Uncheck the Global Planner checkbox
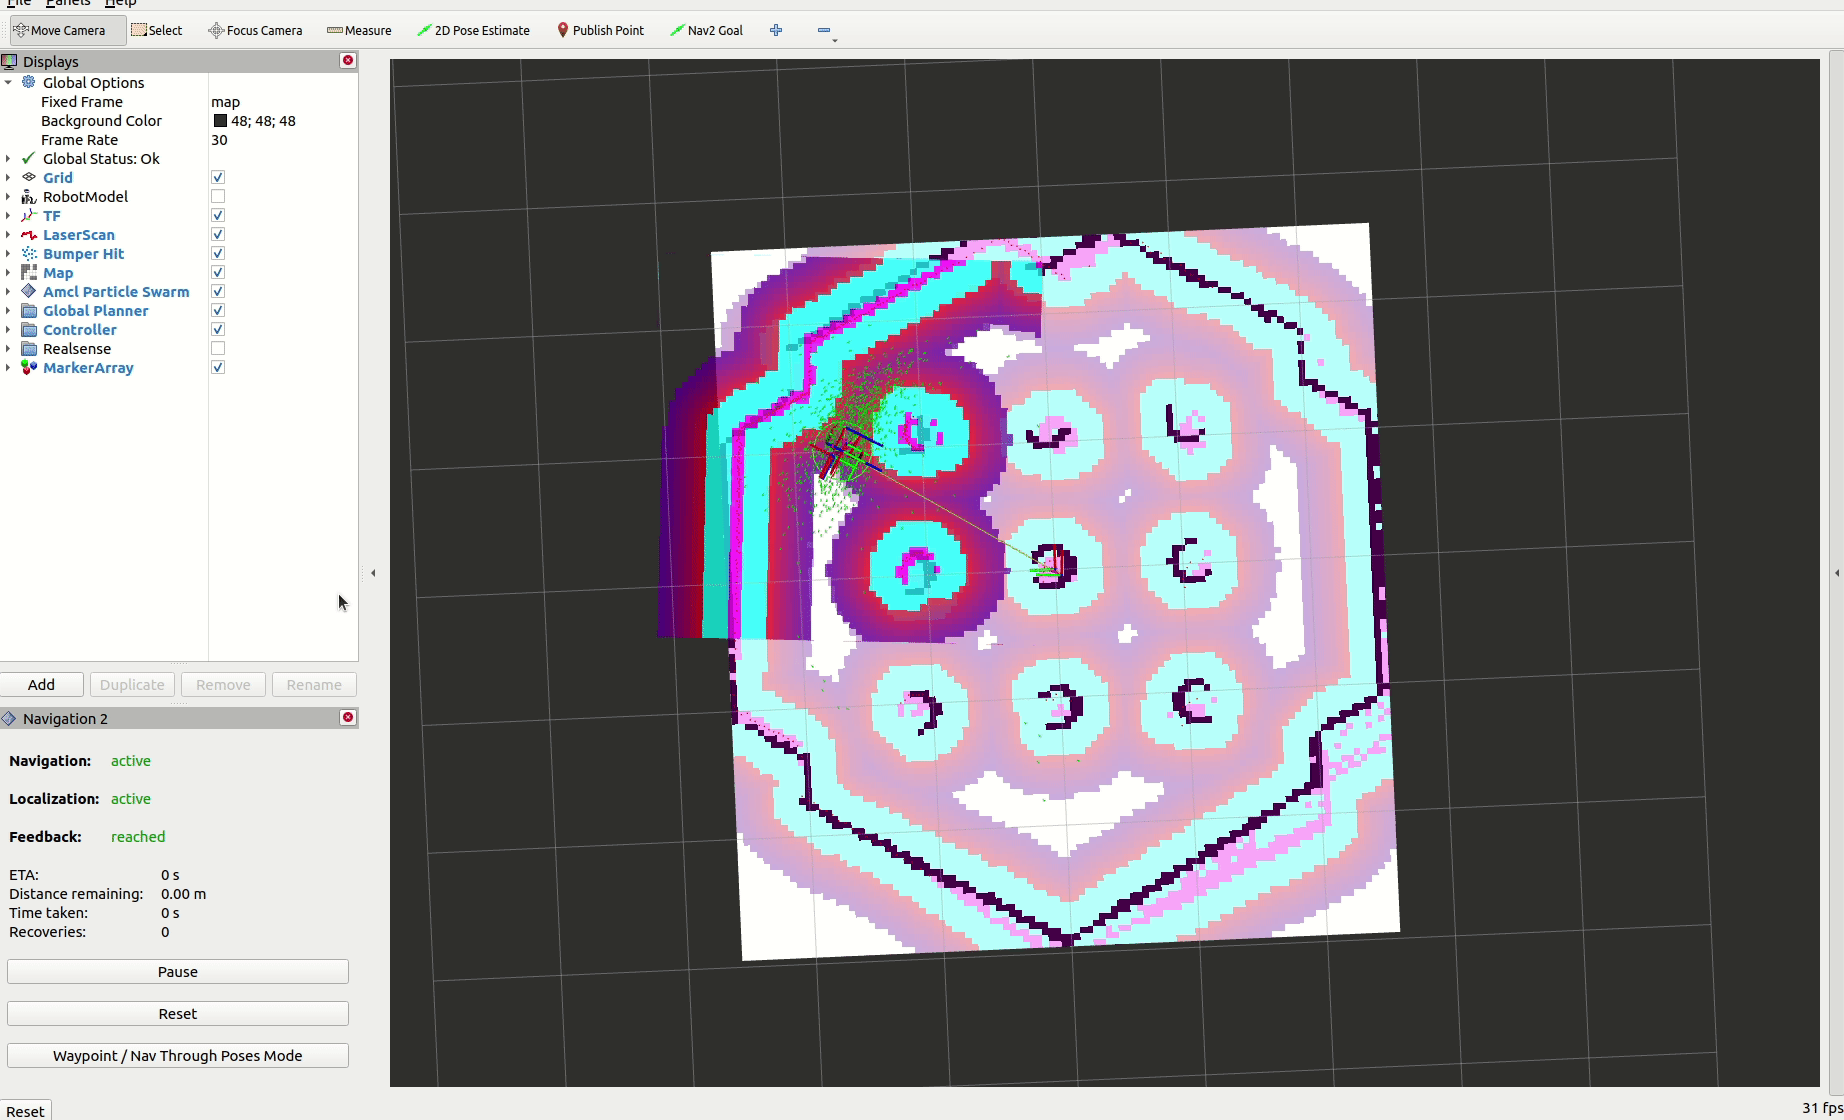 coord(218,310)
